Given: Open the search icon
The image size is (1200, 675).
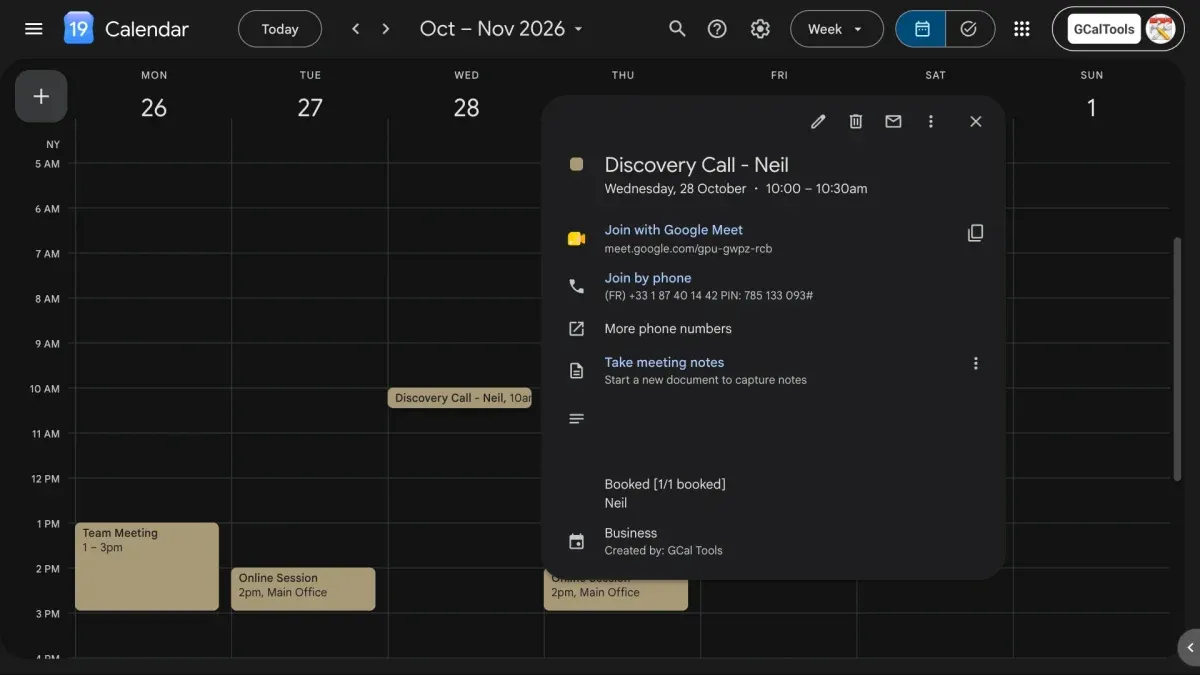Looking at the screenshot, I should 677,29.
